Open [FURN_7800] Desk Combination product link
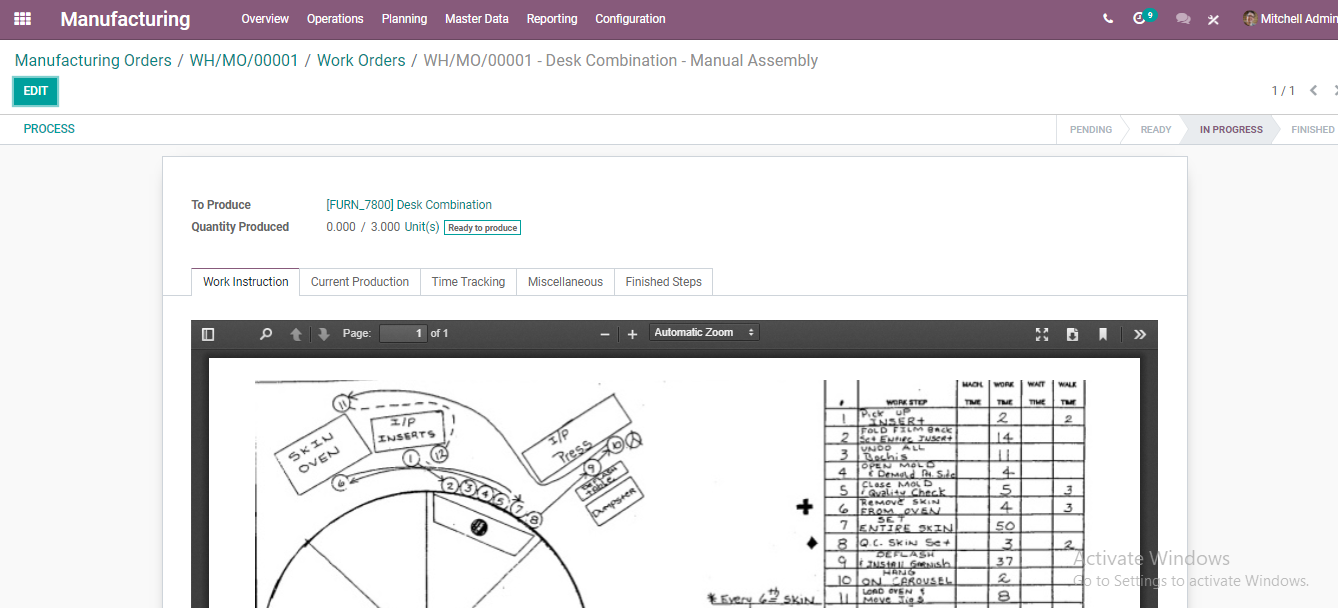This screenshot has height=608, width=1338. pos(409,205)
